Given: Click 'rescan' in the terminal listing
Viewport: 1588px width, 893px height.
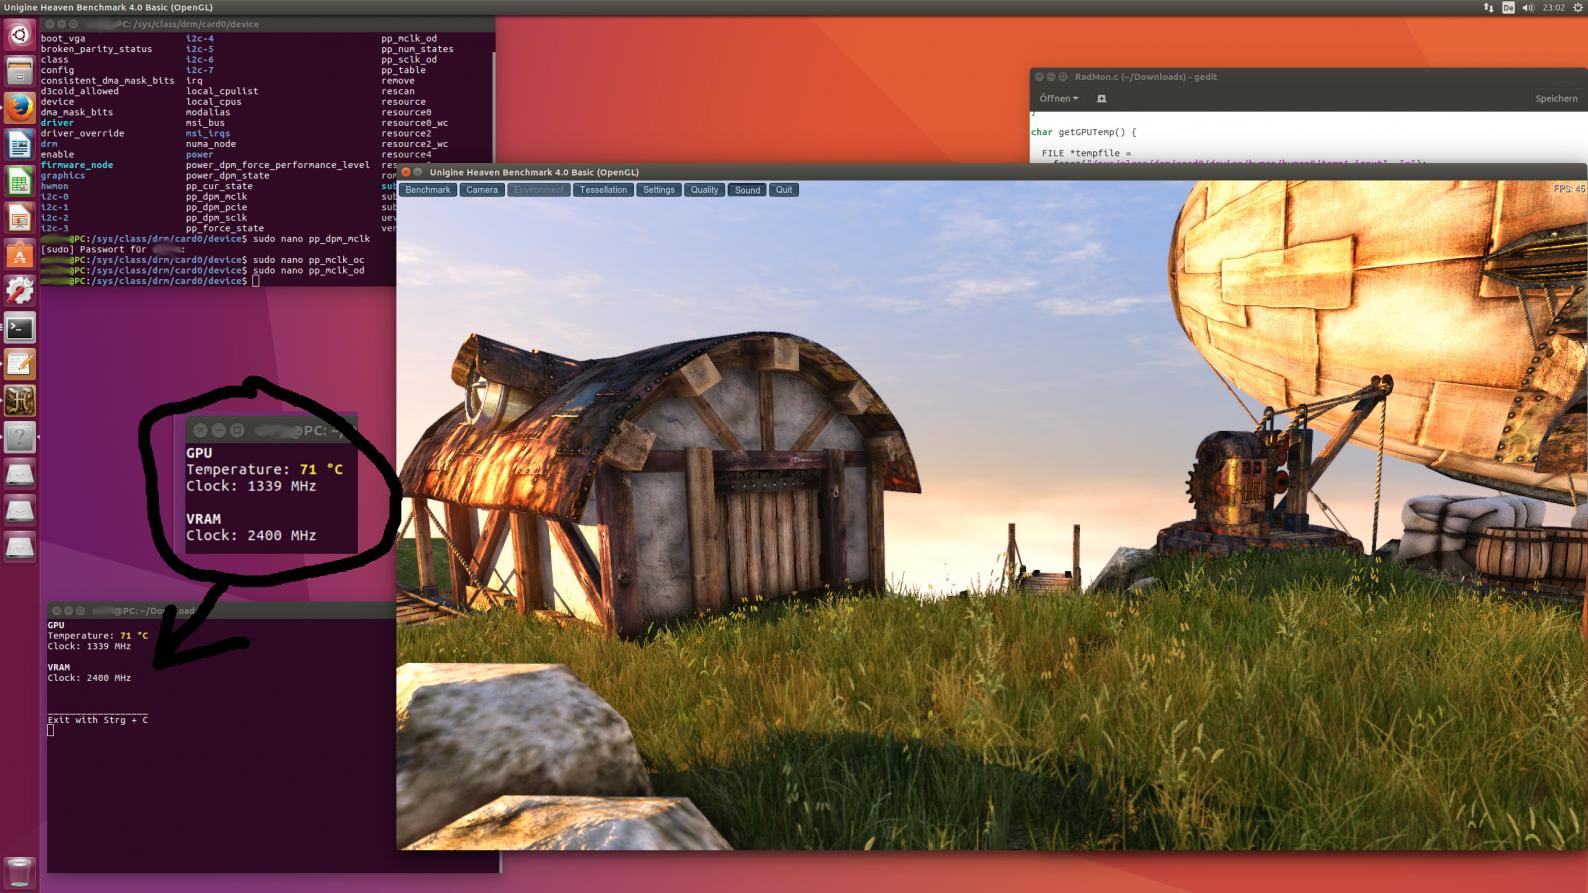Looking at the screenshot, I should pos(398,91).
